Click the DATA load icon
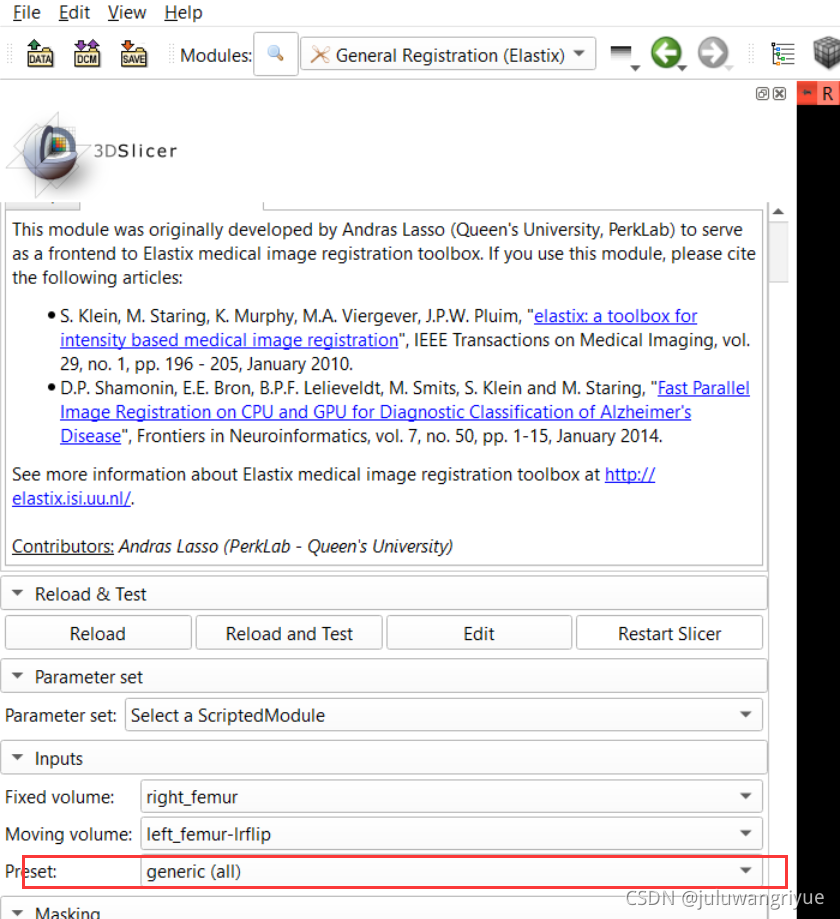The height and width of the screenshot is (919, 840). [40, 54]
